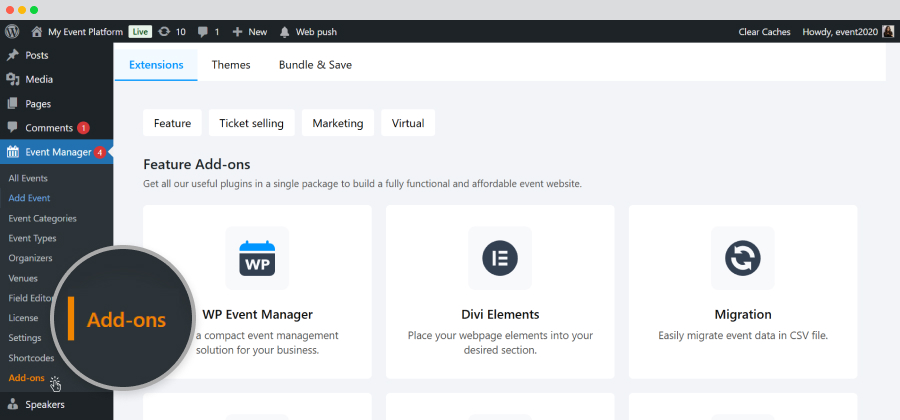Switch to the Extensions tab
This screenshot has height=420, width=900.
tap(156, 65)
